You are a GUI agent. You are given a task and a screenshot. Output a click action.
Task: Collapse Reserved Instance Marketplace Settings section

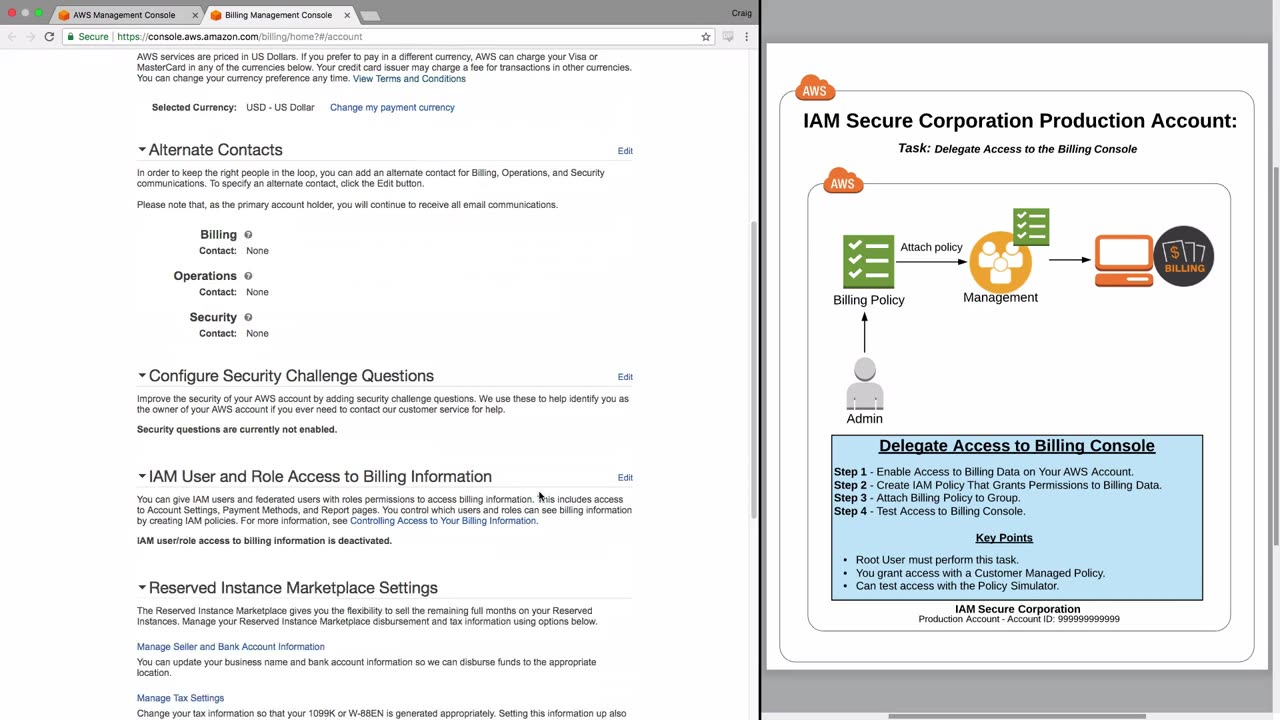click(x=142, y=588)
